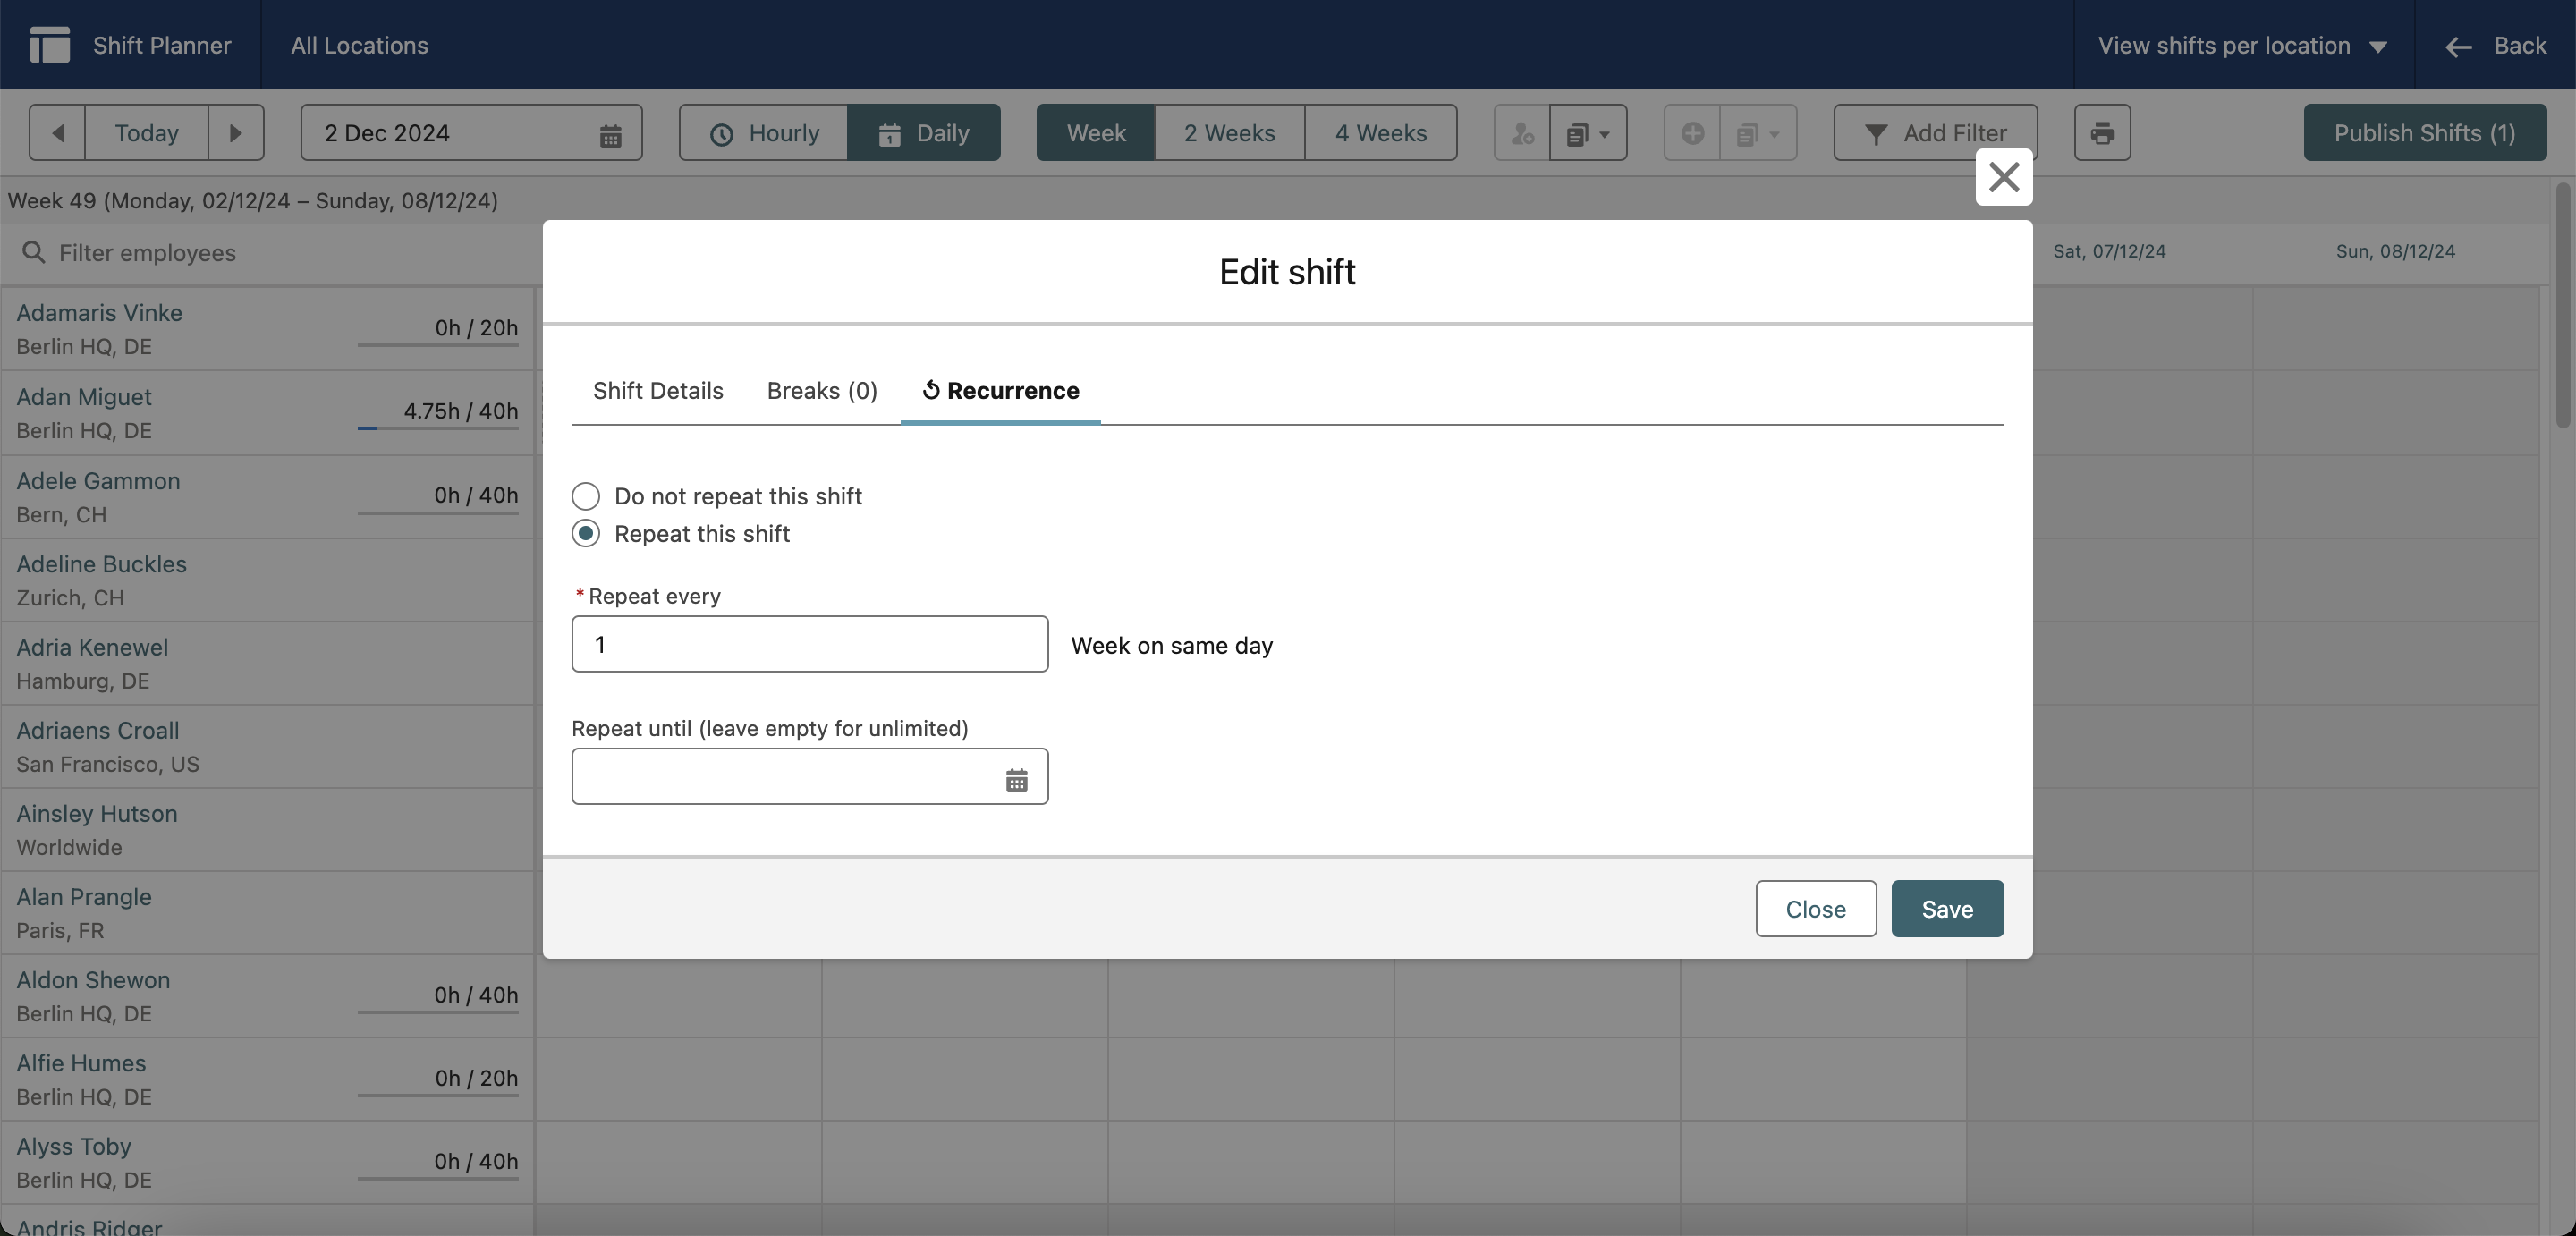This screenshot has height=1236, width=2576.
Task: Dismiss the Edit shift dialog with X
Action: click(2004, 177)
